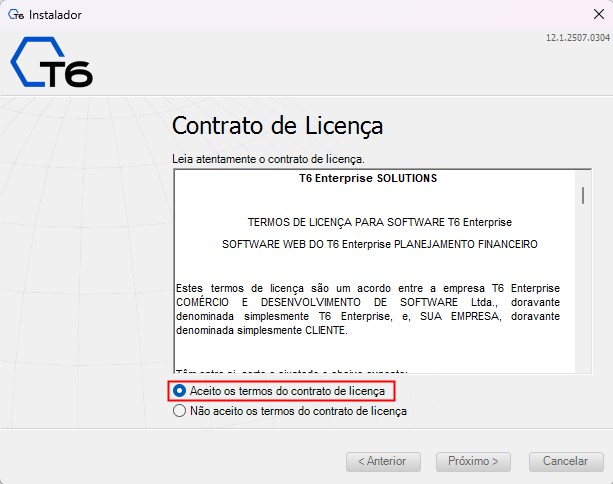
Task: Click the 'SOFTWARE WEB DO T6 Enterprise PLANEJAMENTO FINANCEIRO' line
Action: point(380,244)
